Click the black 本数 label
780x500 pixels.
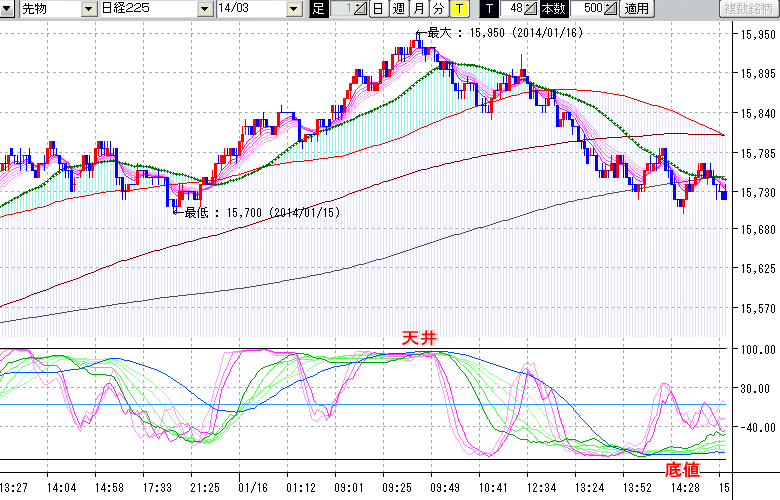point(553,9)
